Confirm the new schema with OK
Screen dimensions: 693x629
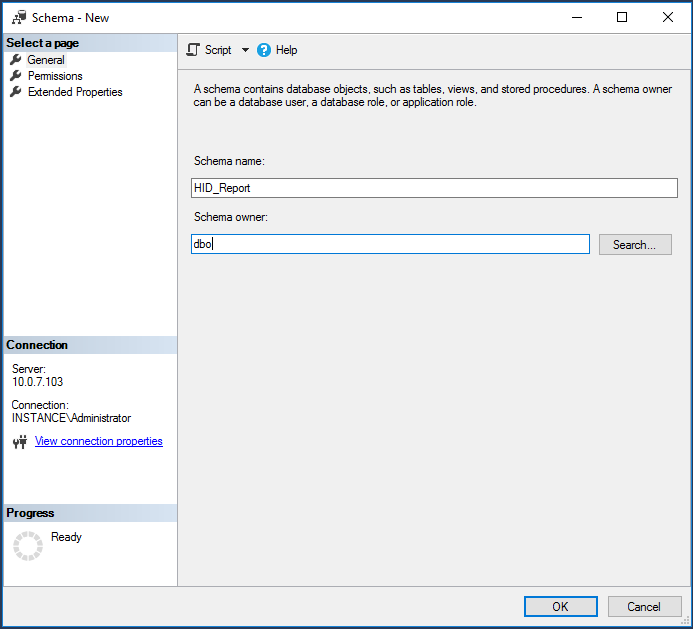click(560, 606)
